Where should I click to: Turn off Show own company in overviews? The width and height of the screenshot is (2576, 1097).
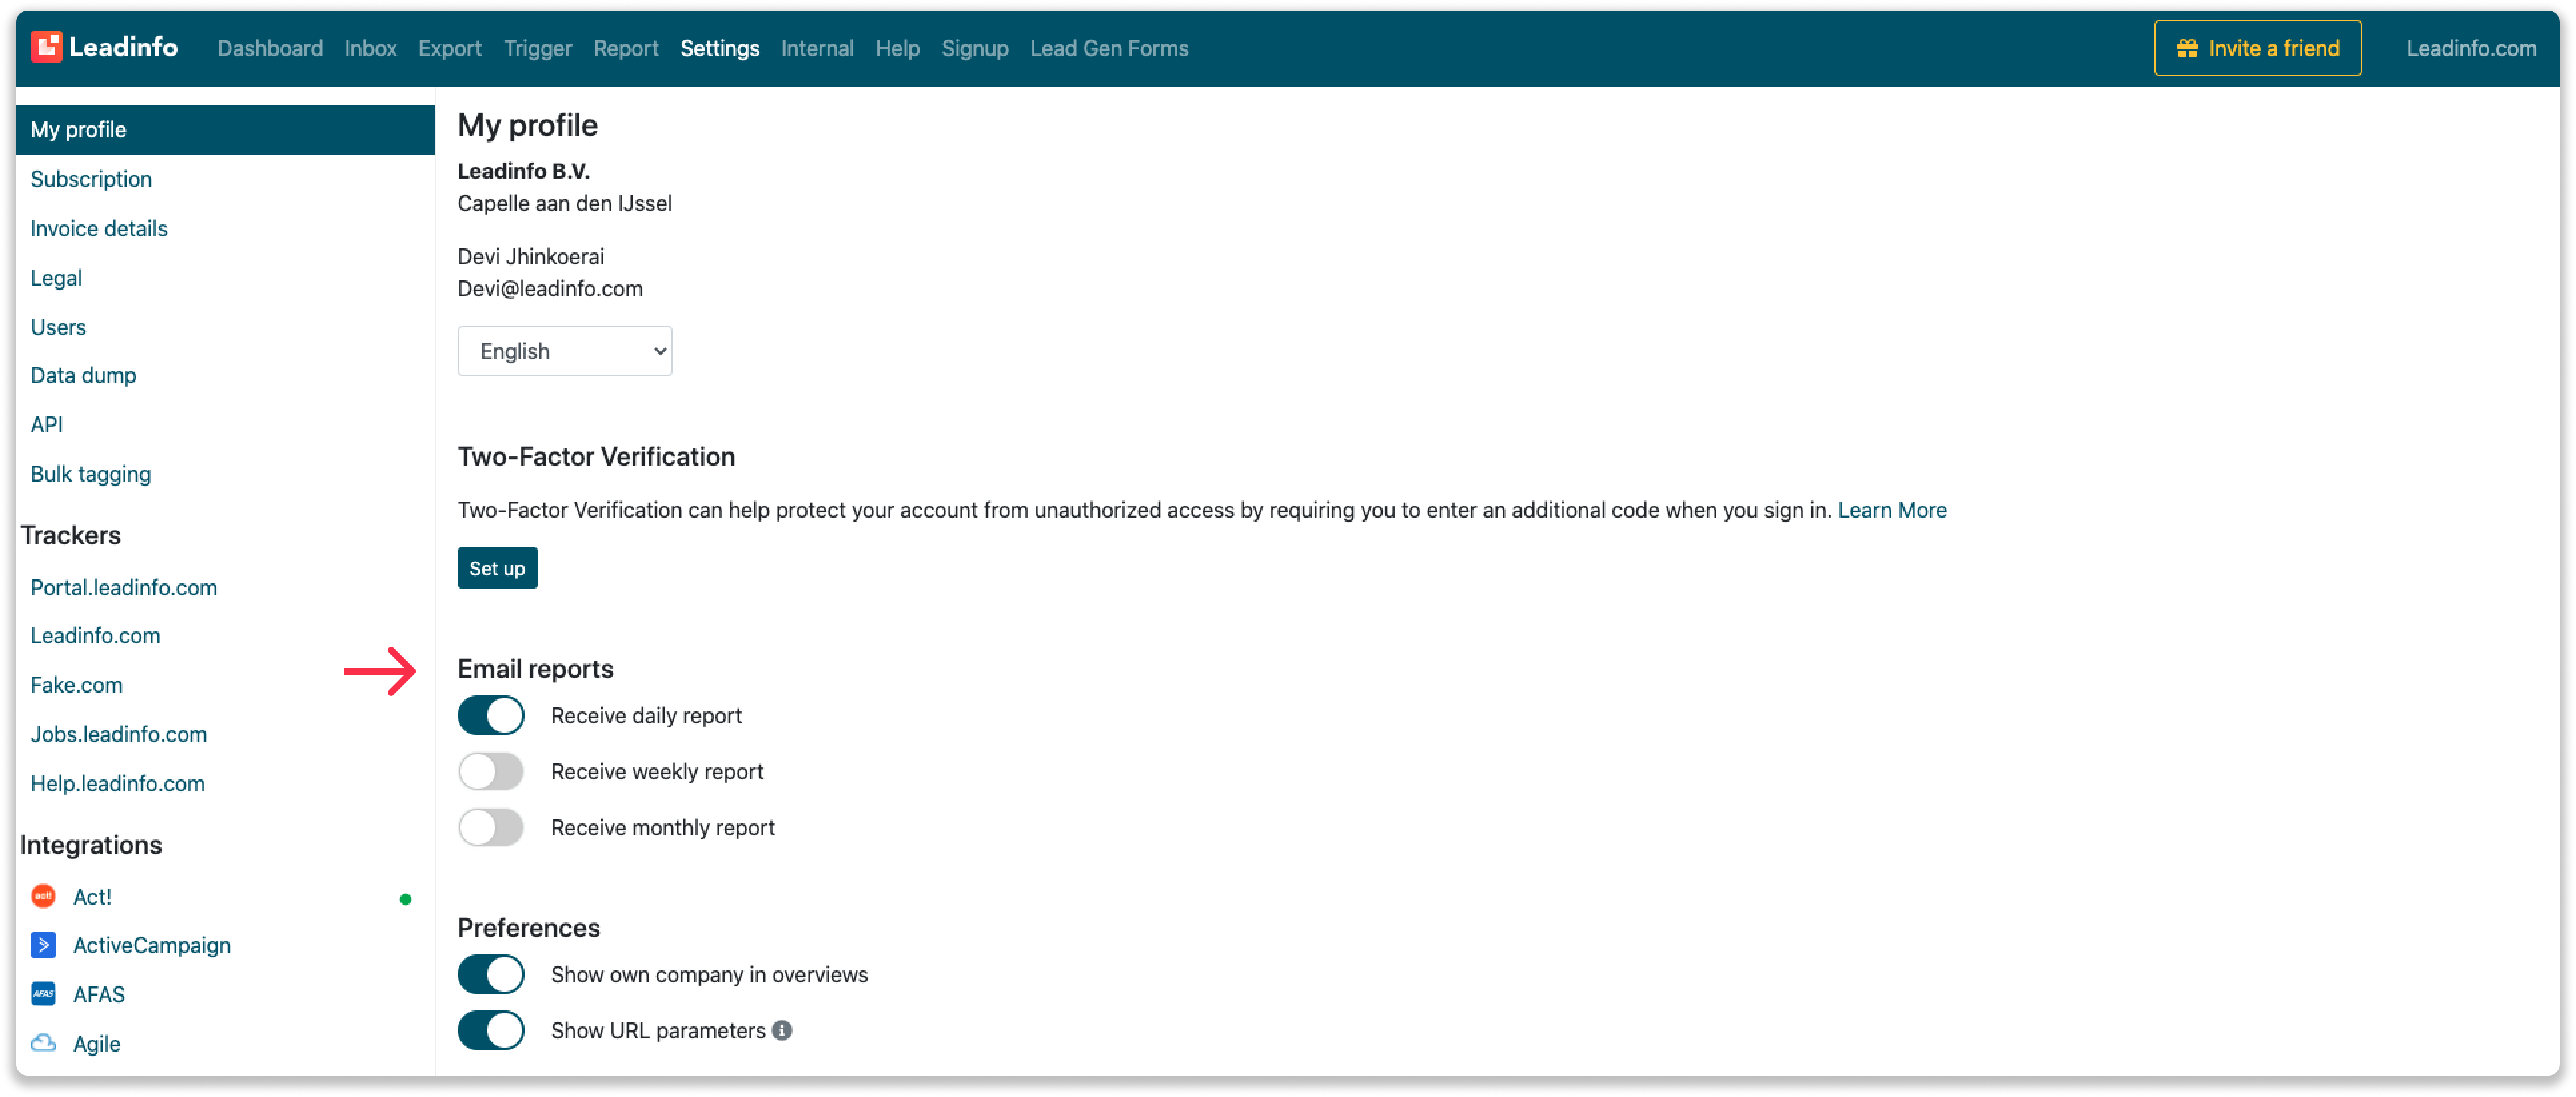pos(491,974)
